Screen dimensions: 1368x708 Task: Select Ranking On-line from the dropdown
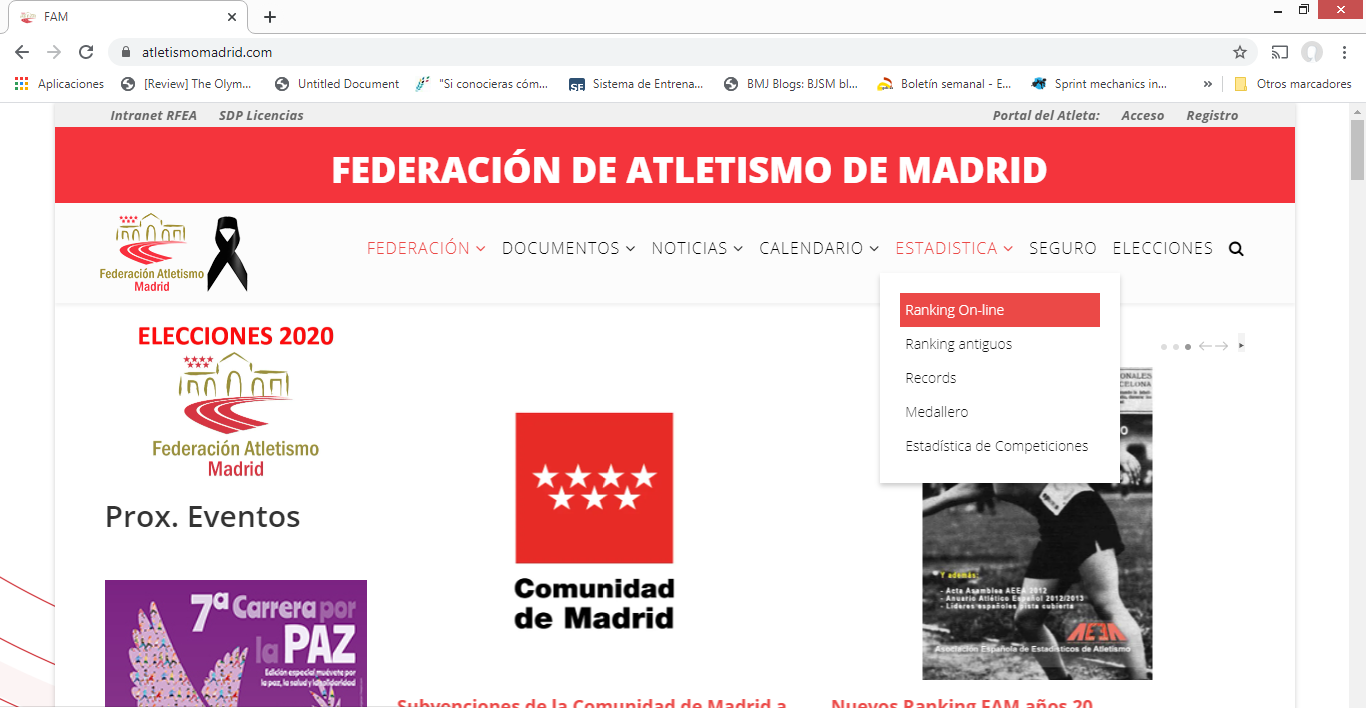[1000, 310]
